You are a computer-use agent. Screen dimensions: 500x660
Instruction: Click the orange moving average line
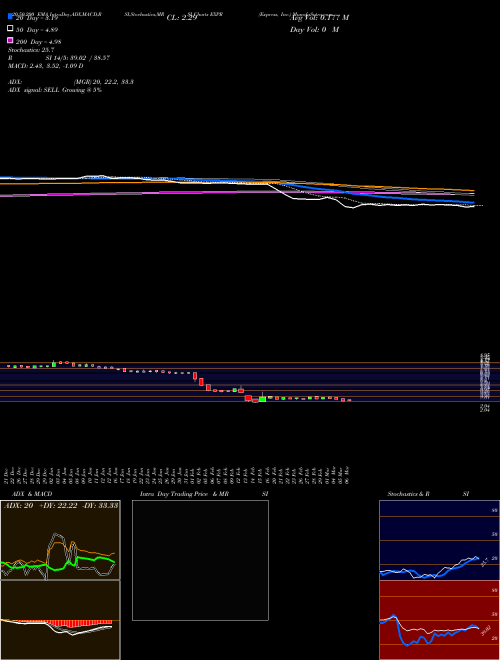point(379,186)
